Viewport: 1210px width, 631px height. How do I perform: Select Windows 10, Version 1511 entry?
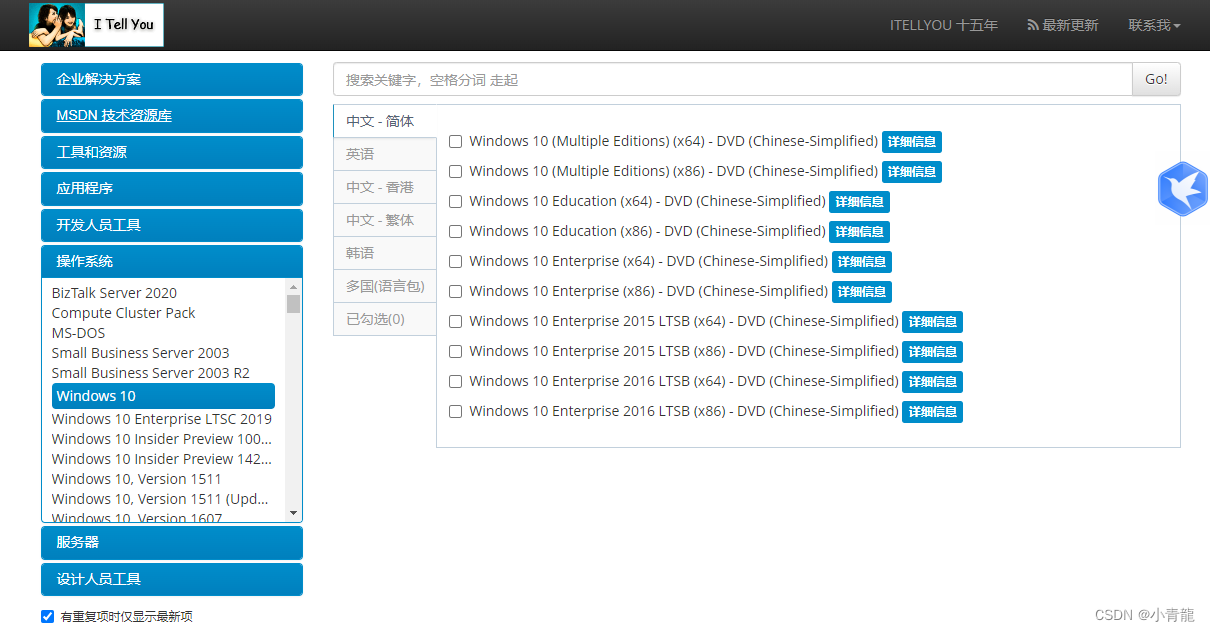point(137,479)
